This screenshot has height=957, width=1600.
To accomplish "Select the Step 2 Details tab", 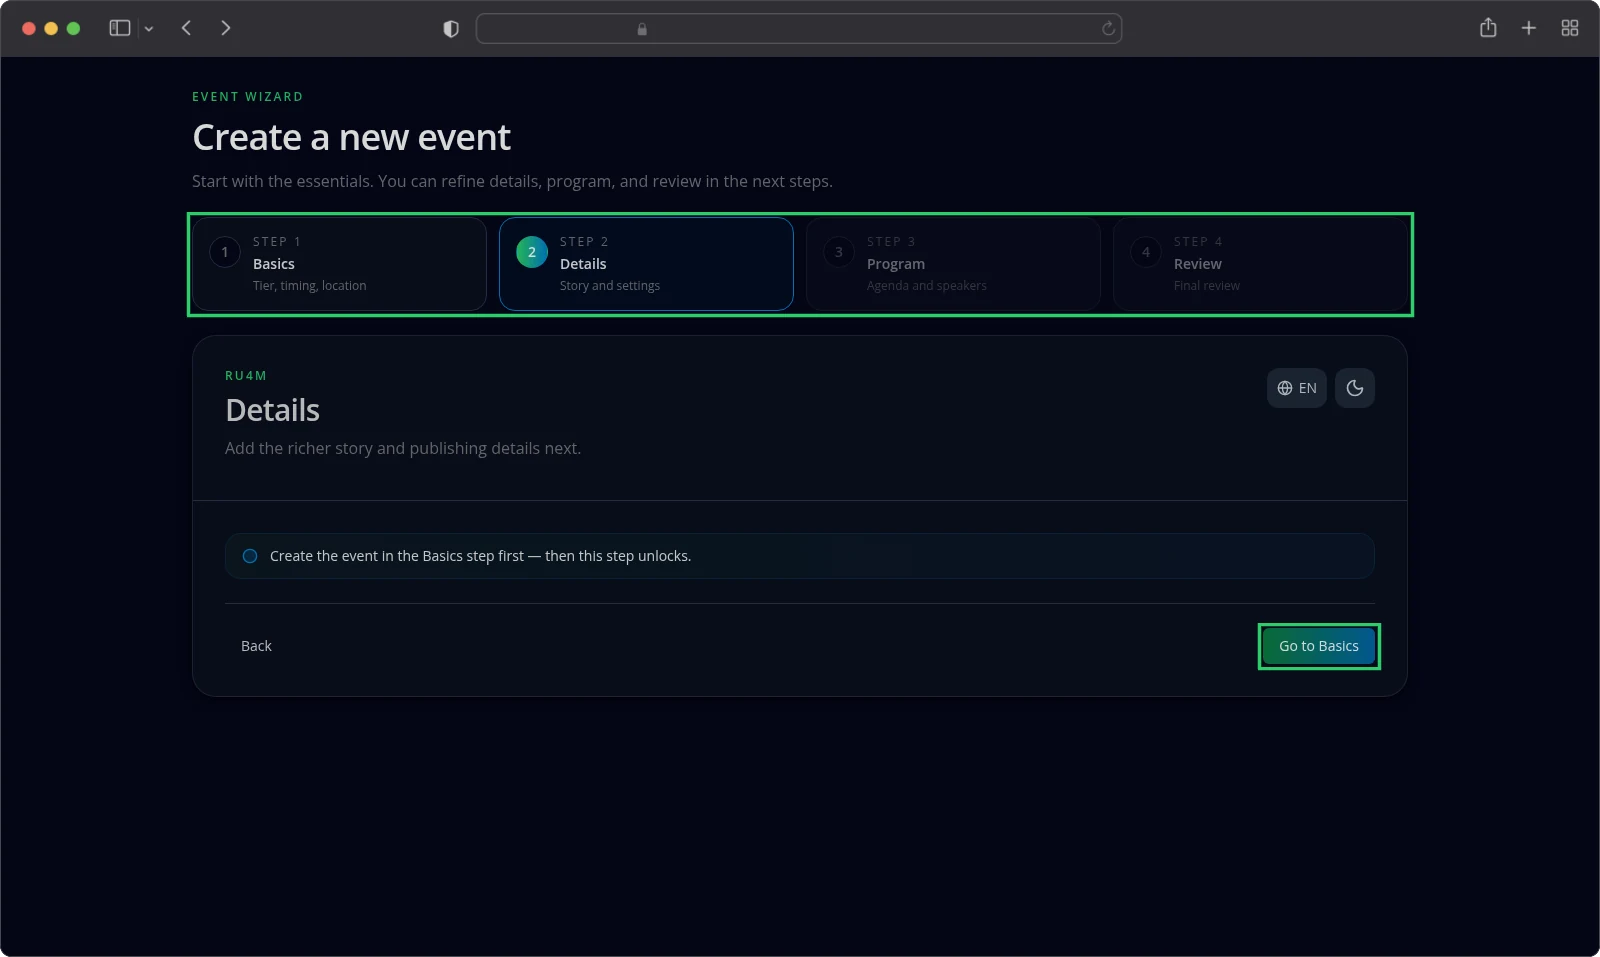I will click(646, 264).
